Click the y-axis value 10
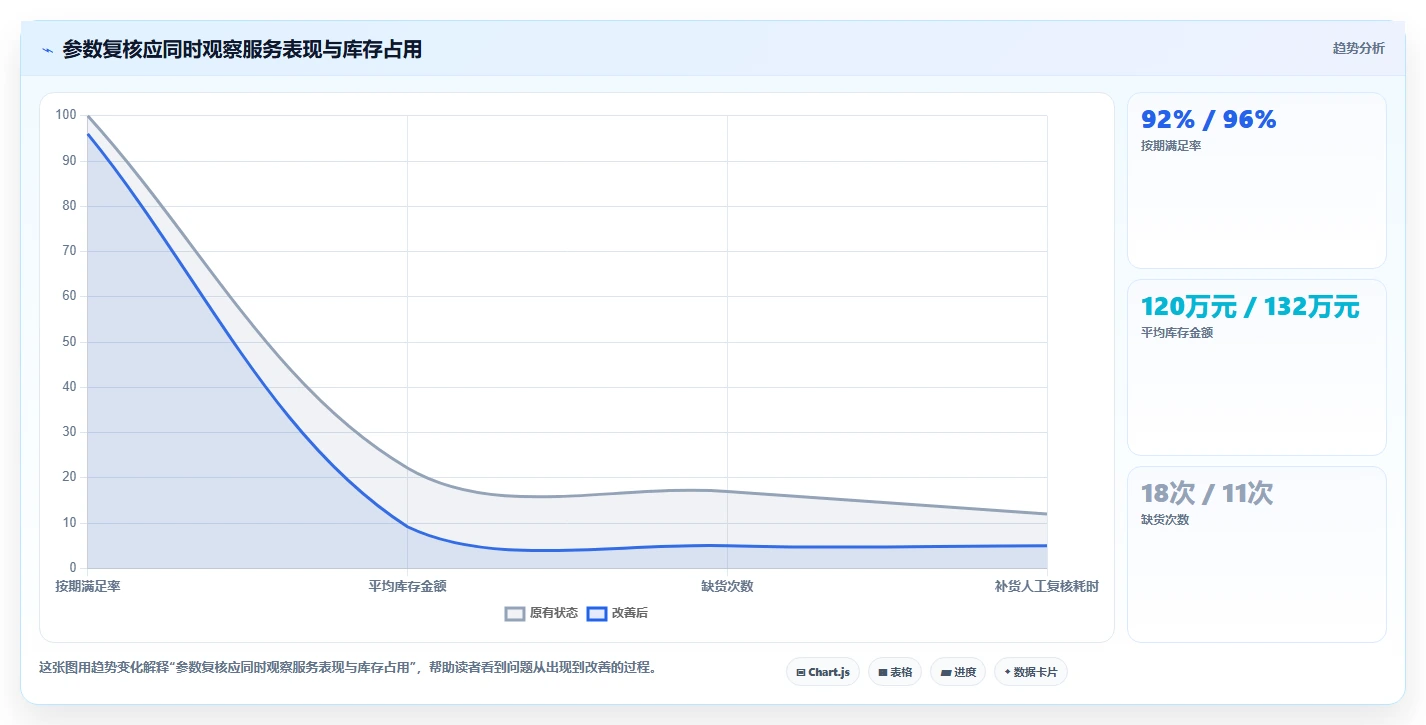Image resolution: width=1426 pixels, height=725 pixels. coord(70,523)
